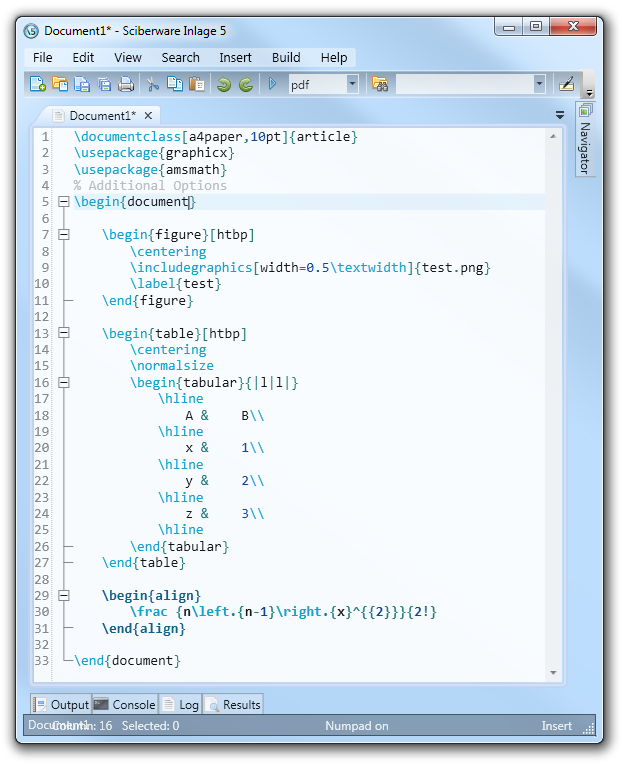The height and width of the screenshot is (765, 622).
Task: Switch to the Log panel tab
Action: pyautogui.click(x=181, y=705)
